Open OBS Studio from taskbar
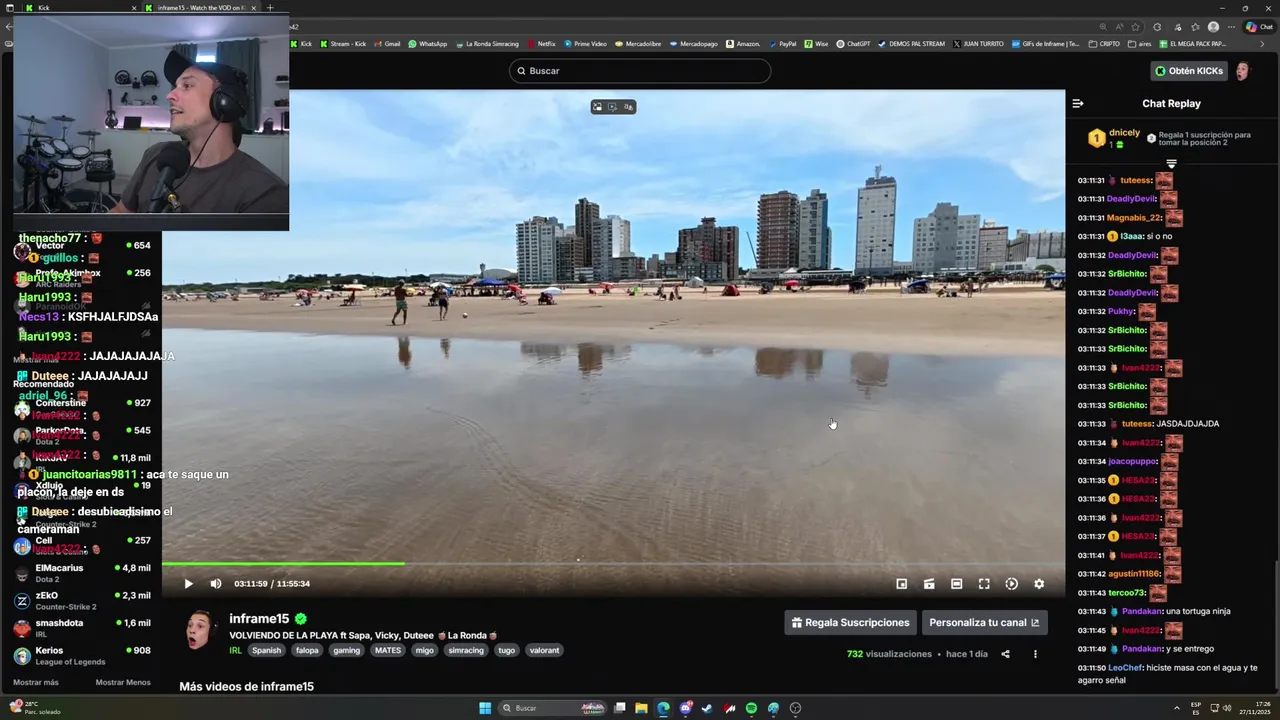 click(x=795, y=708)
